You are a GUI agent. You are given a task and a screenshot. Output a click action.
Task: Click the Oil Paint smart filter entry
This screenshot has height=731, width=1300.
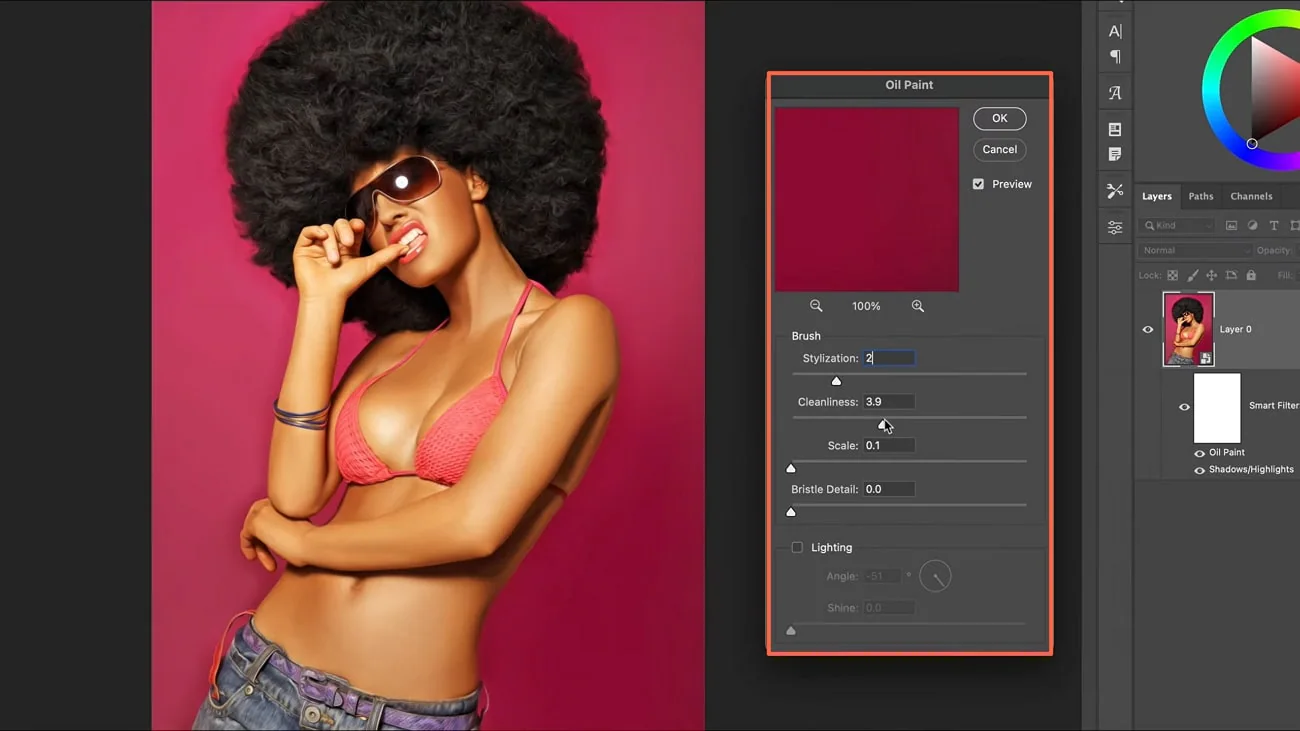click(1226, 452)
